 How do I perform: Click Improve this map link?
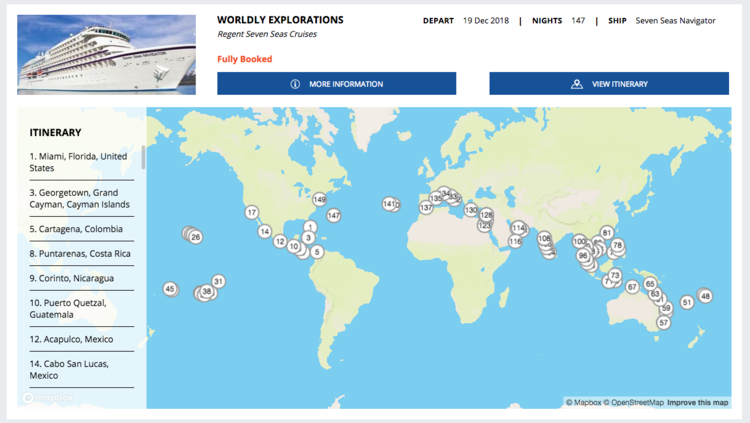point(698,402)
